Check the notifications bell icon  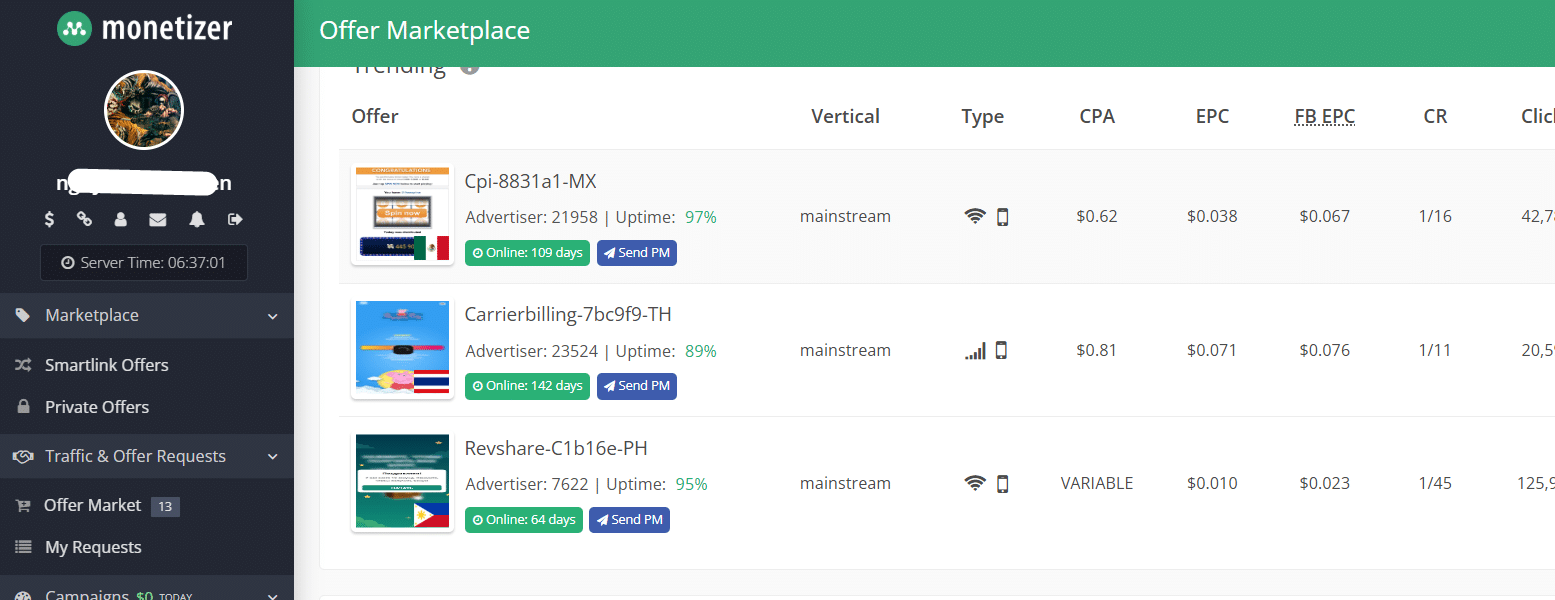(x=197, y=219)
